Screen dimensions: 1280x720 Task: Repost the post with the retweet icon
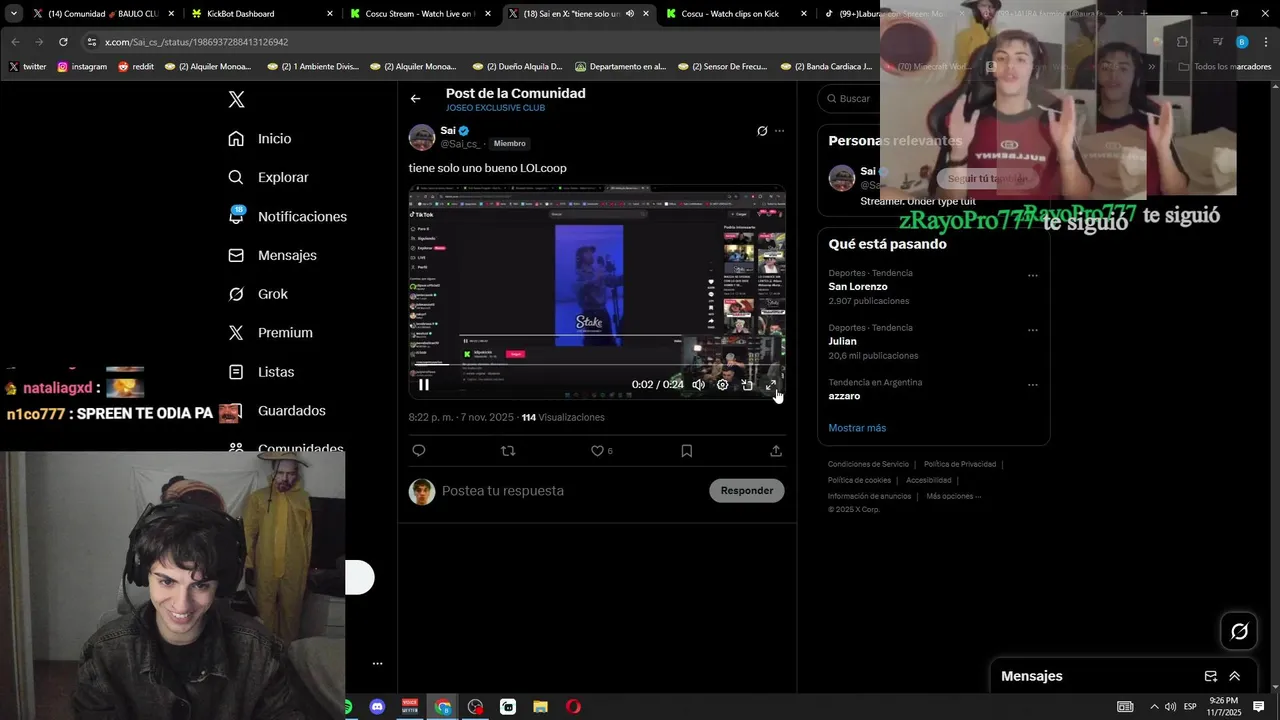pos(508,451)
